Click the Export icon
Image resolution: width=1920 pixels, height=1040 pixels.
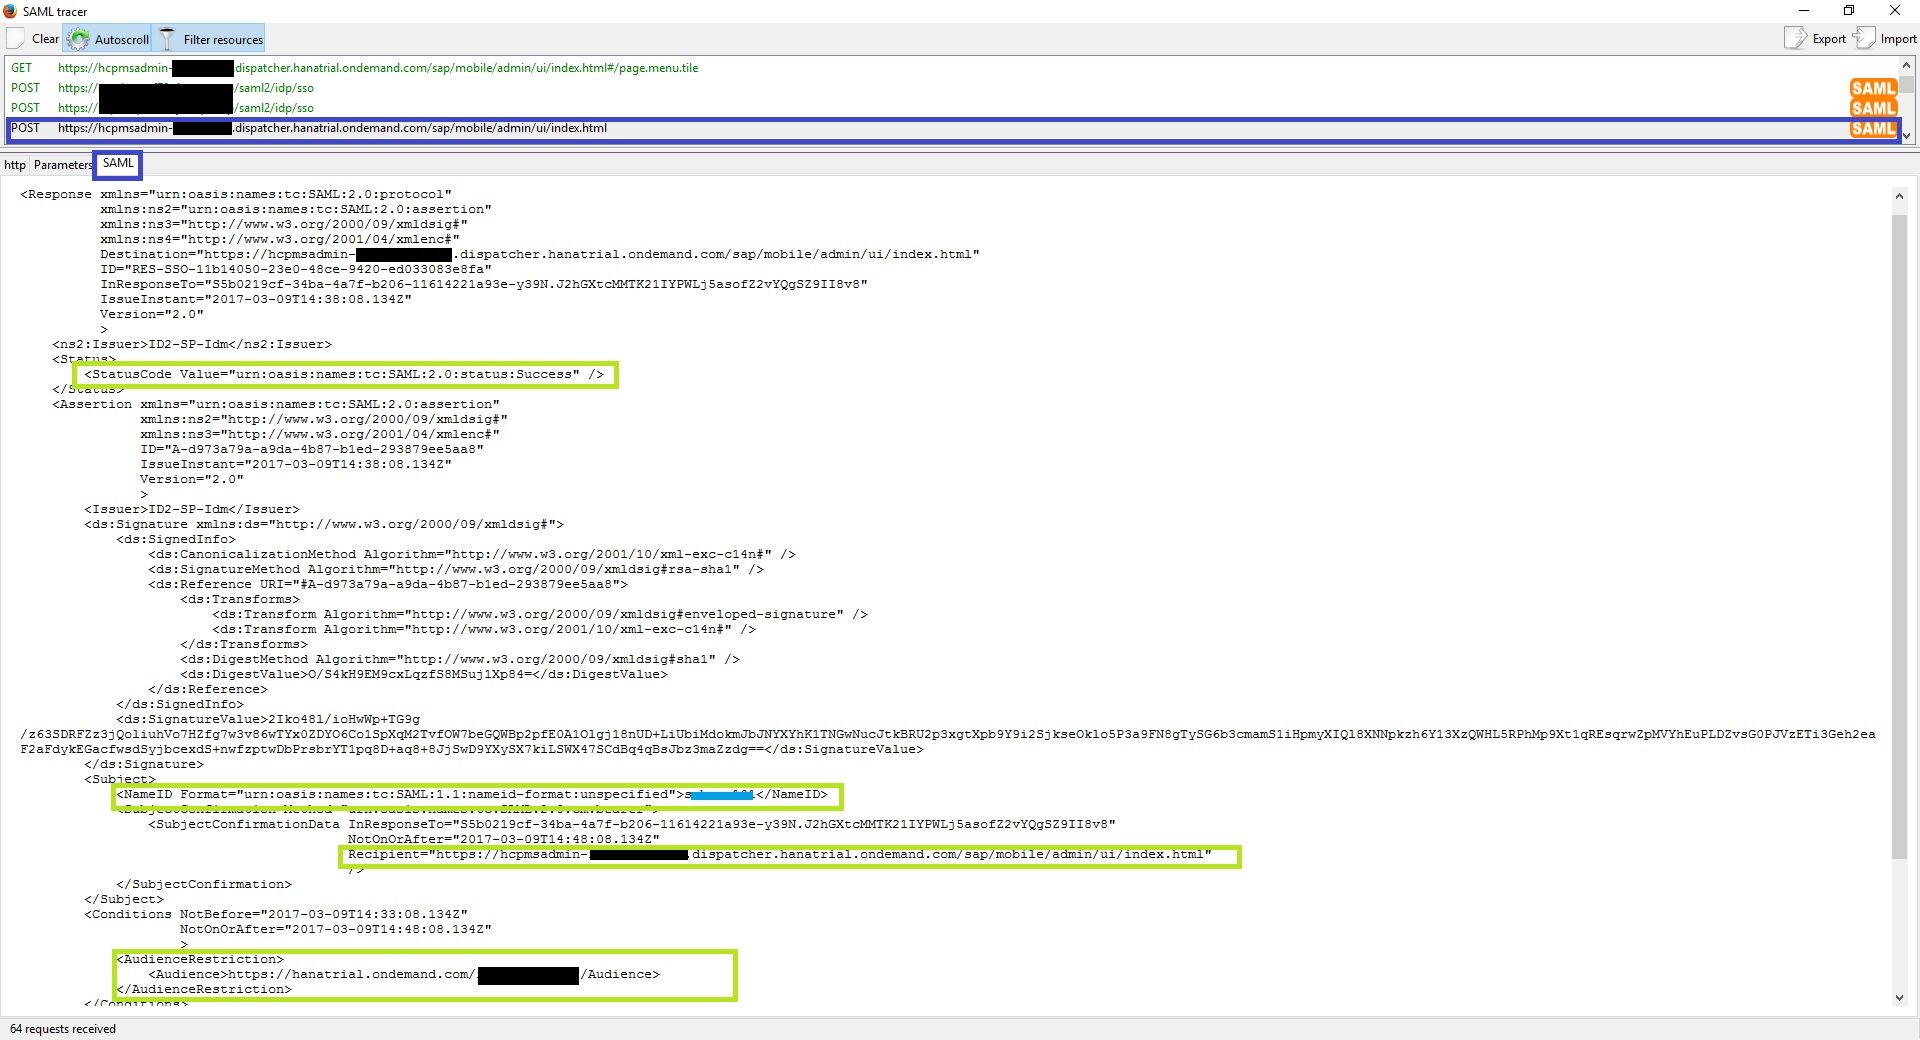pos(1795,38)
